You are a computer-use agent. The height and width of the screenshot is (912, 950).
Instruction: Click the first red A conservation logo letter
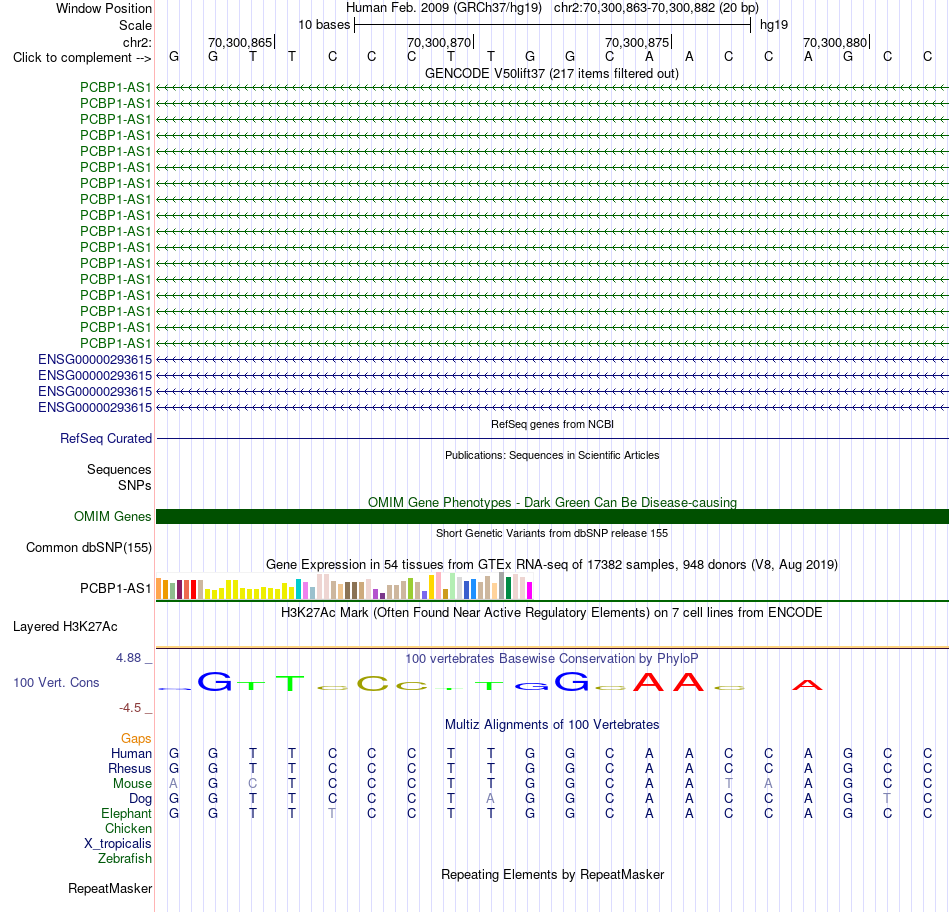[649, 682]
